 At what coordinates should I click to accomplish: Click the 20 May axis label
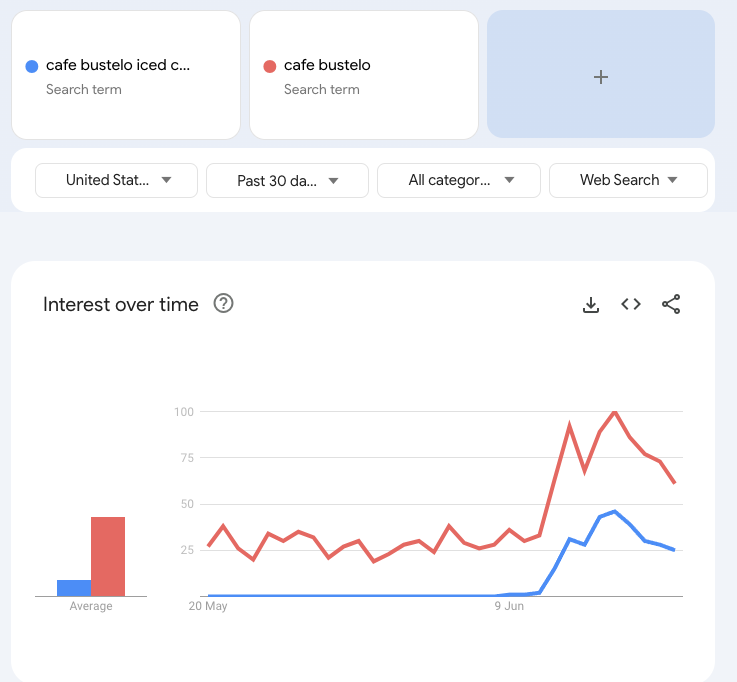pos(208,606)
